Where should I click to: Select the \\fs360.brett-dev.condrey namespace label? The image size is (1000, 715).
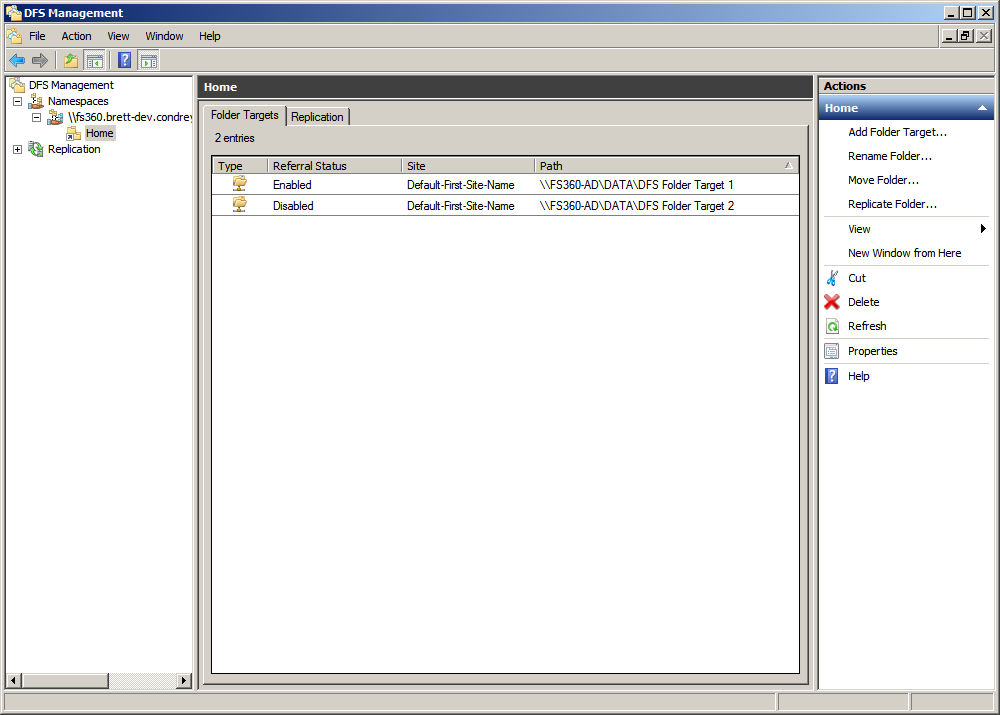pyautogui.click(x=130, y=117)
